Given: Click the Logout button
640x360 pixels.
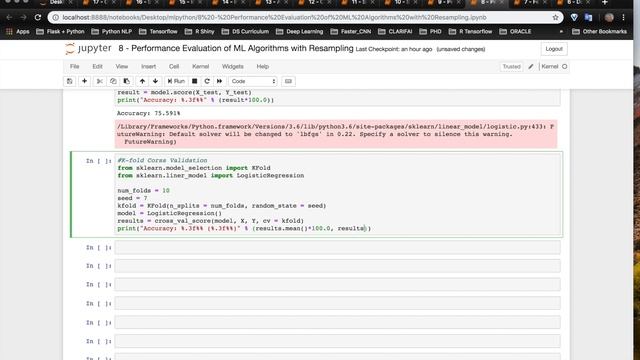Looking at the screenshot, I should click(554, 49).
